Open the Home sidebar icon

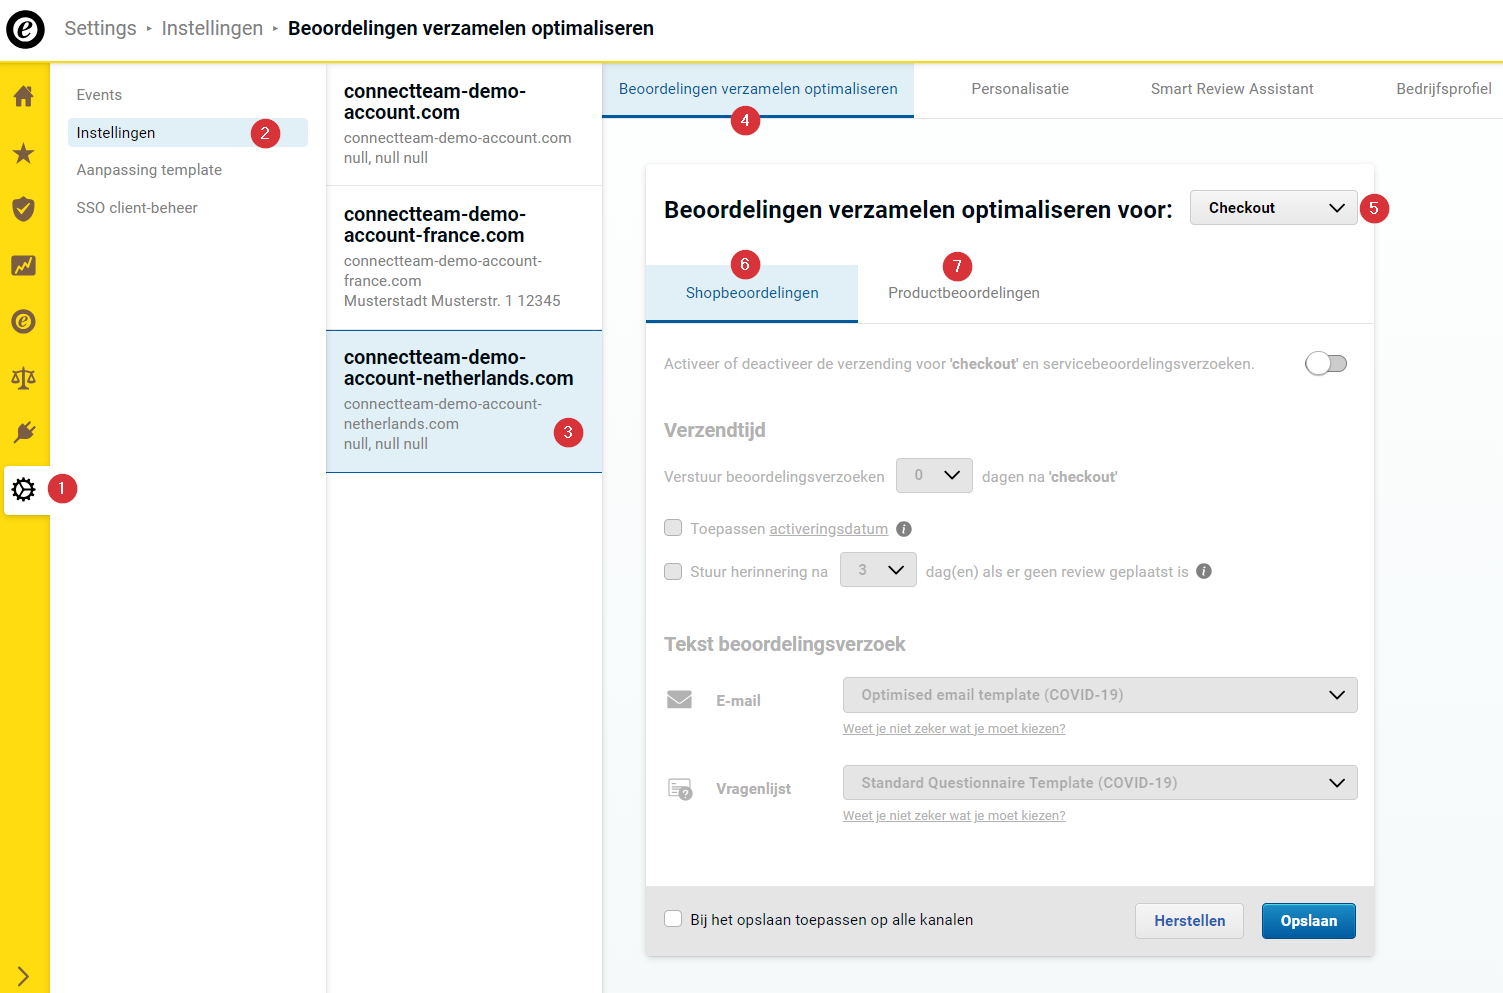tap(23, 96)
